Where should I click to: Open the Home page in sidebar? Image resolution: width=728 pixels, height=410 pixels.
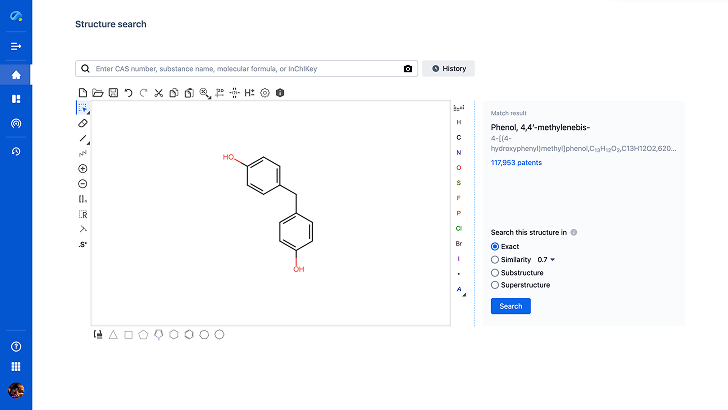tap(16, 75)
